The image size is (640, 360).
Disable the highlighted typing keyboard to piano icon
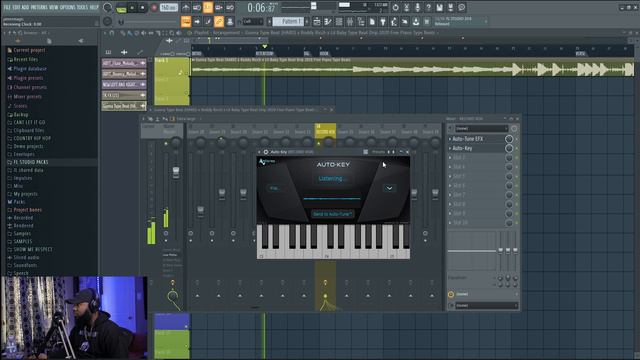click(x=185, y=21)
